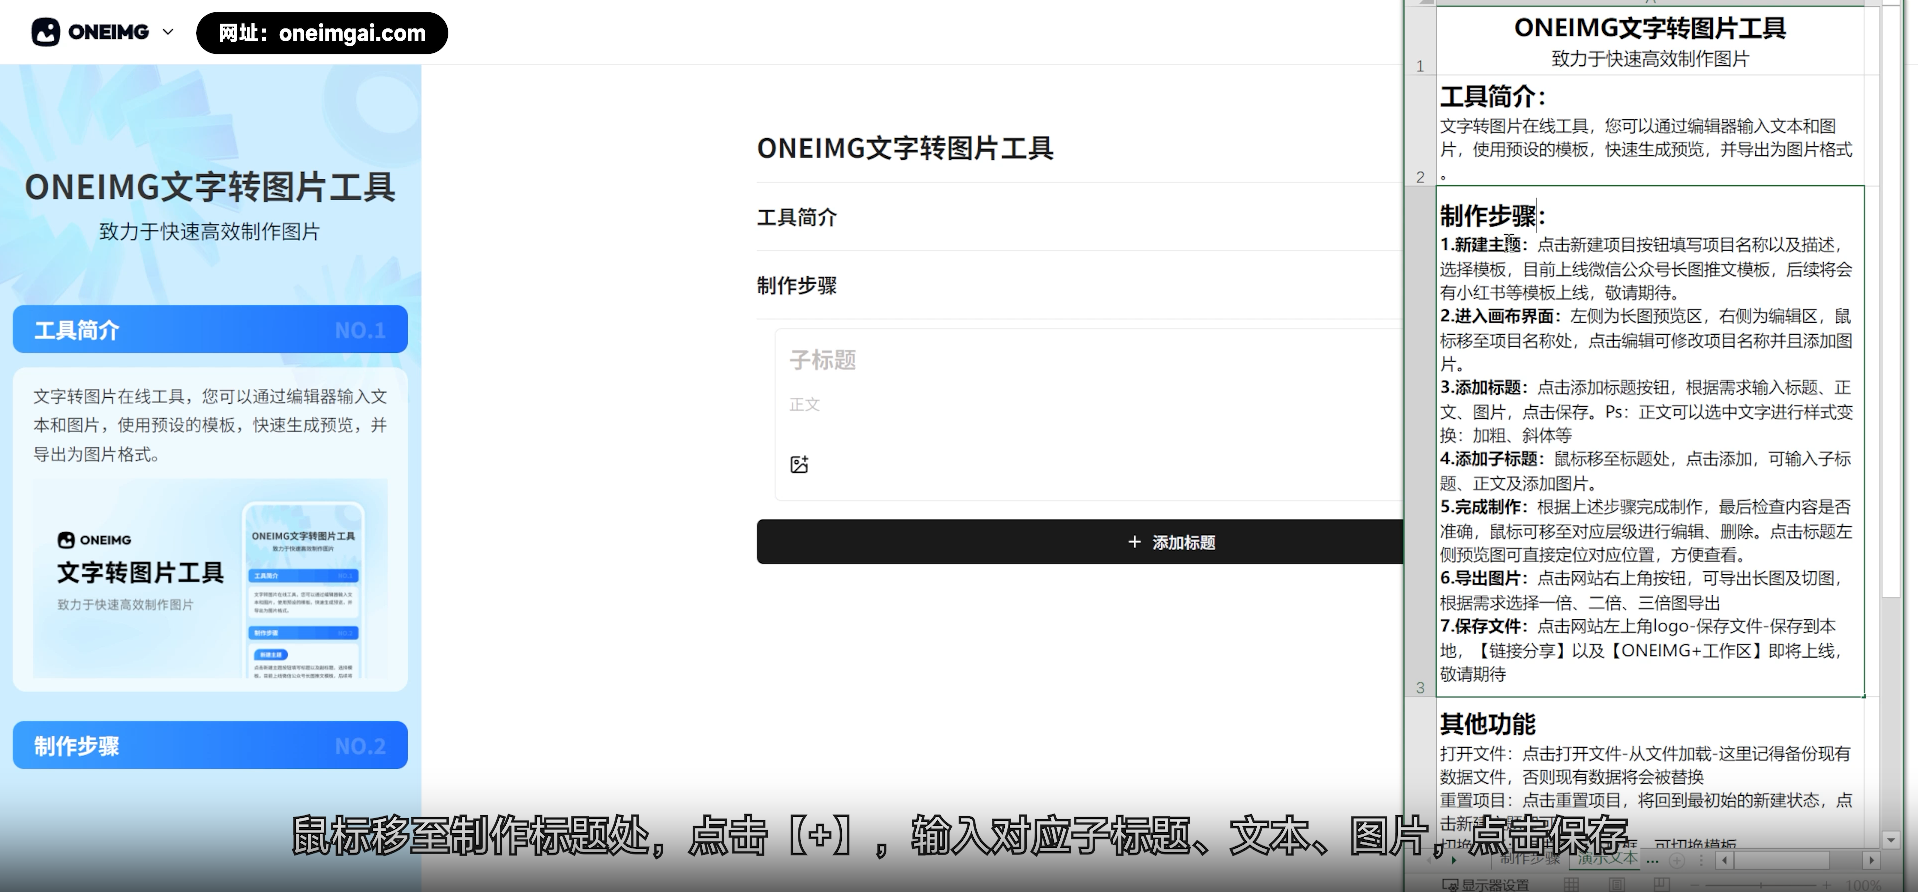Click the Excel horizontal scrollbar thumb
Screen dimensions: 1918x892
(1782, 860)
